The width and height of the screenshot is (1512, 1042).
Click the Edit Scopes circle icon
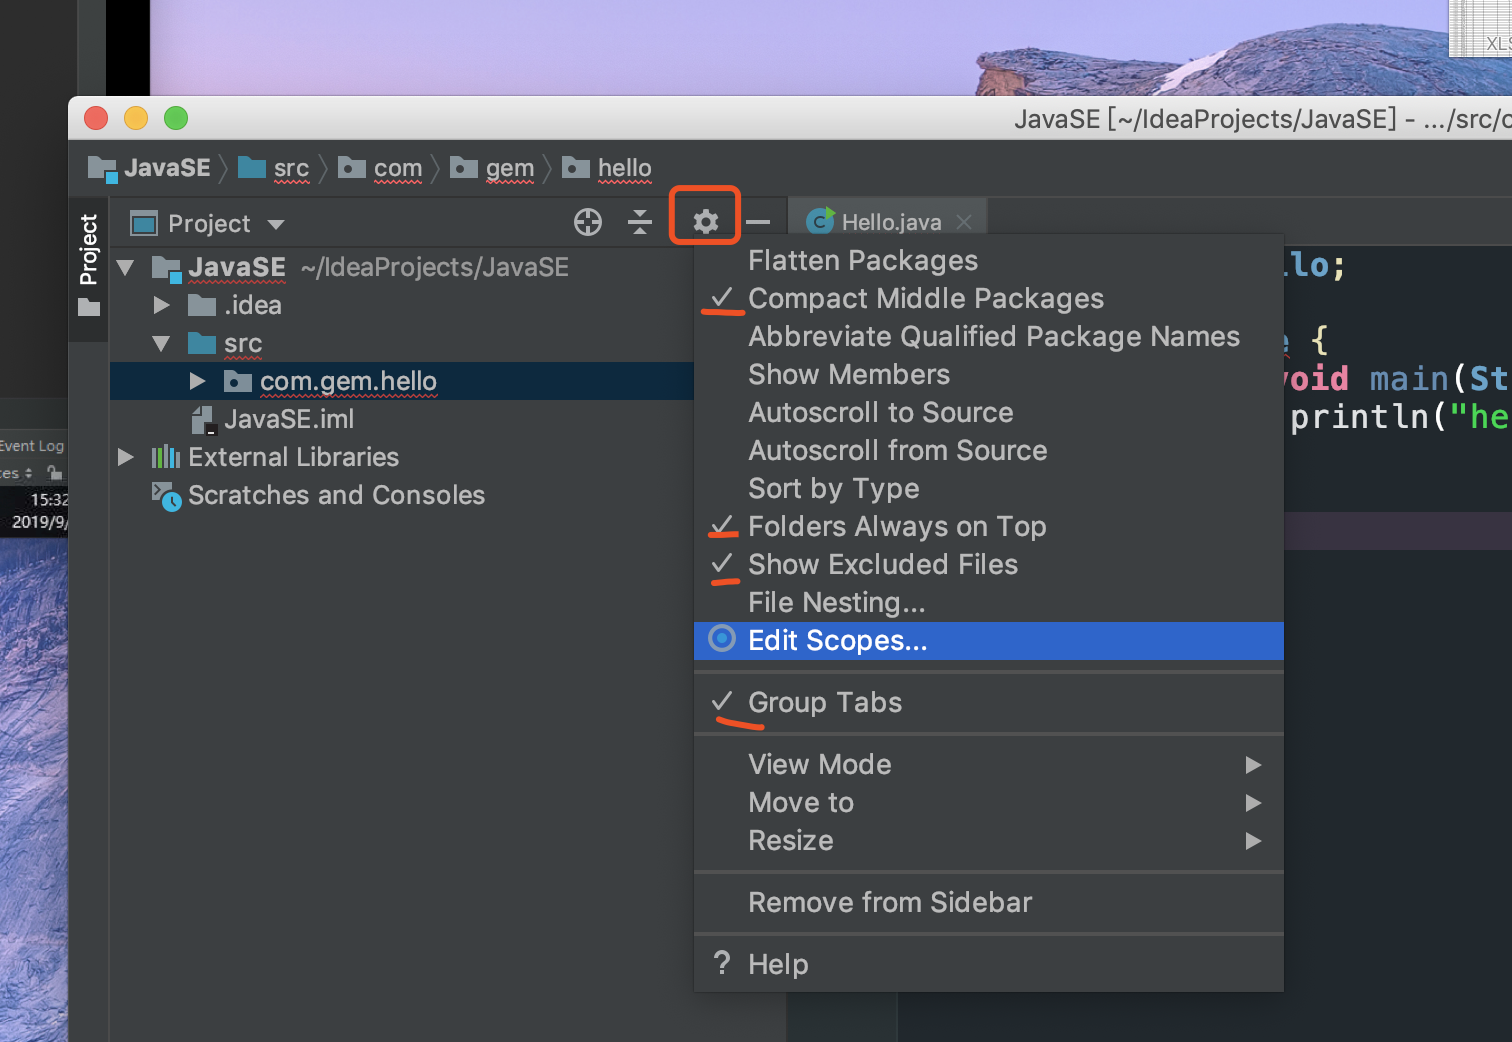pyautogui.click(x=722, y=638)
